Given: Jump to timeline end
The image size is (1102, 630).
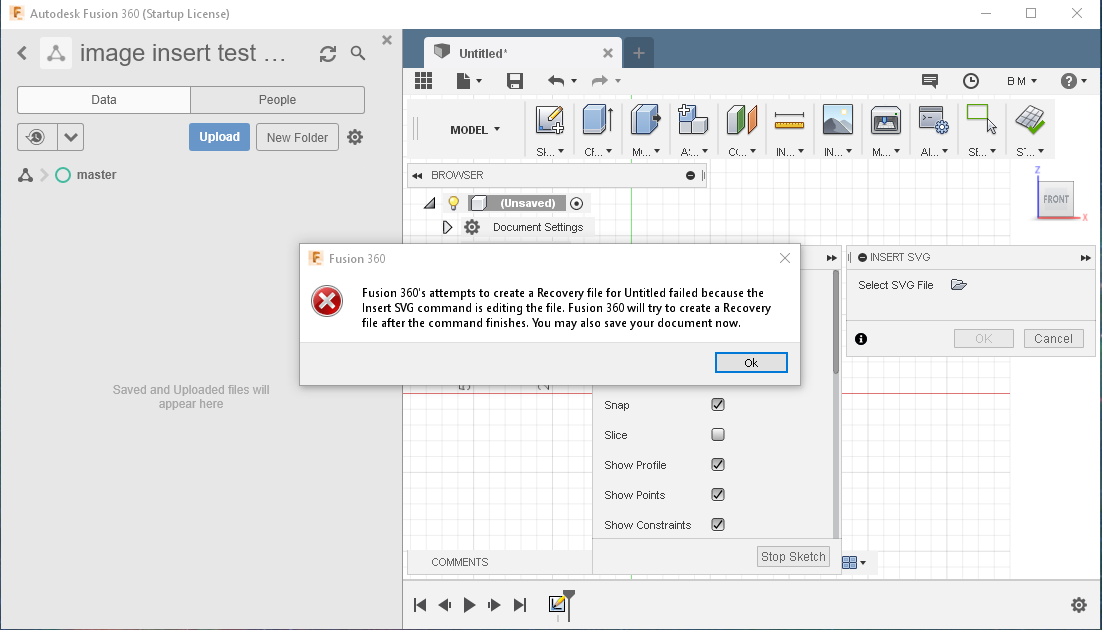Looking at the screenshot, I should 520,605.
